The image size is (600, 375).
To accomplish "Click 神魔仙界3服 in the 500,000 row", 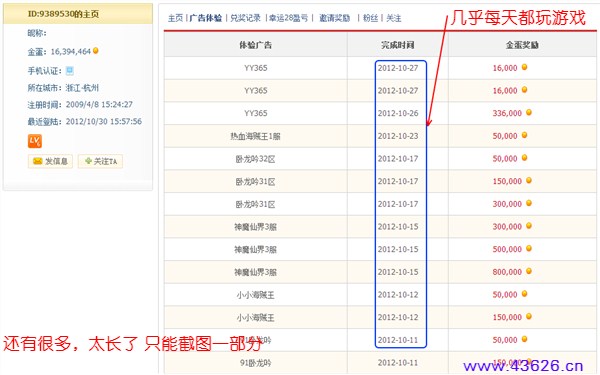I will point(256,249).
